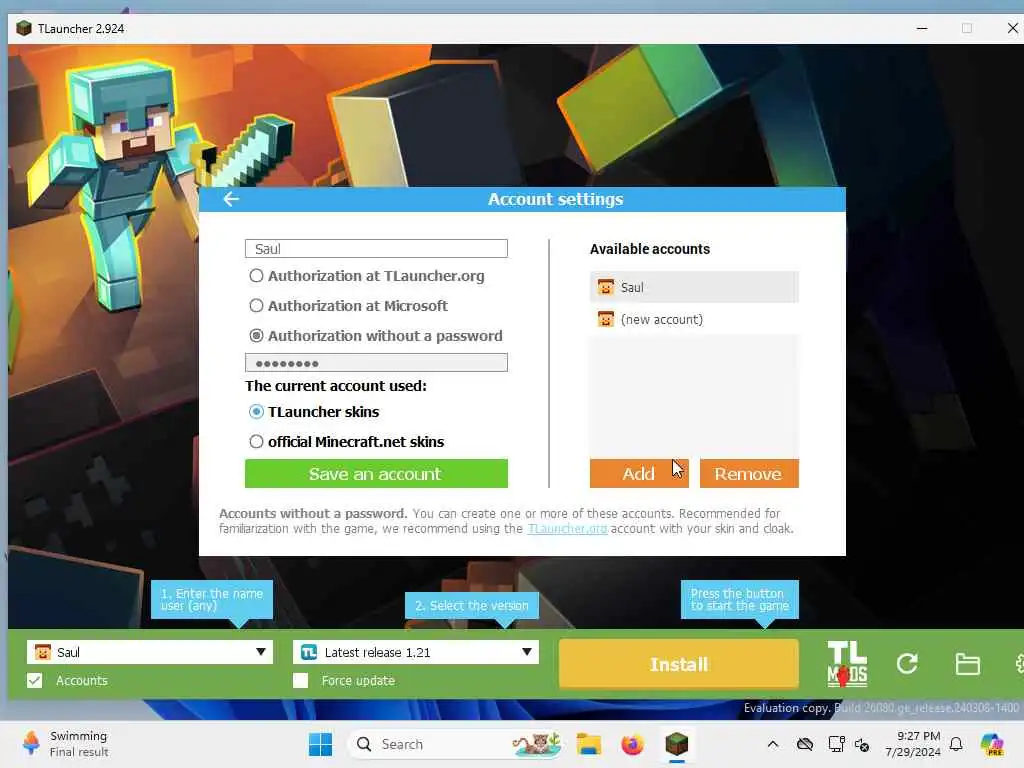Choose TLauncher skins option
The width and height of the screenshot is (1024, 768).
pos(257,412)
